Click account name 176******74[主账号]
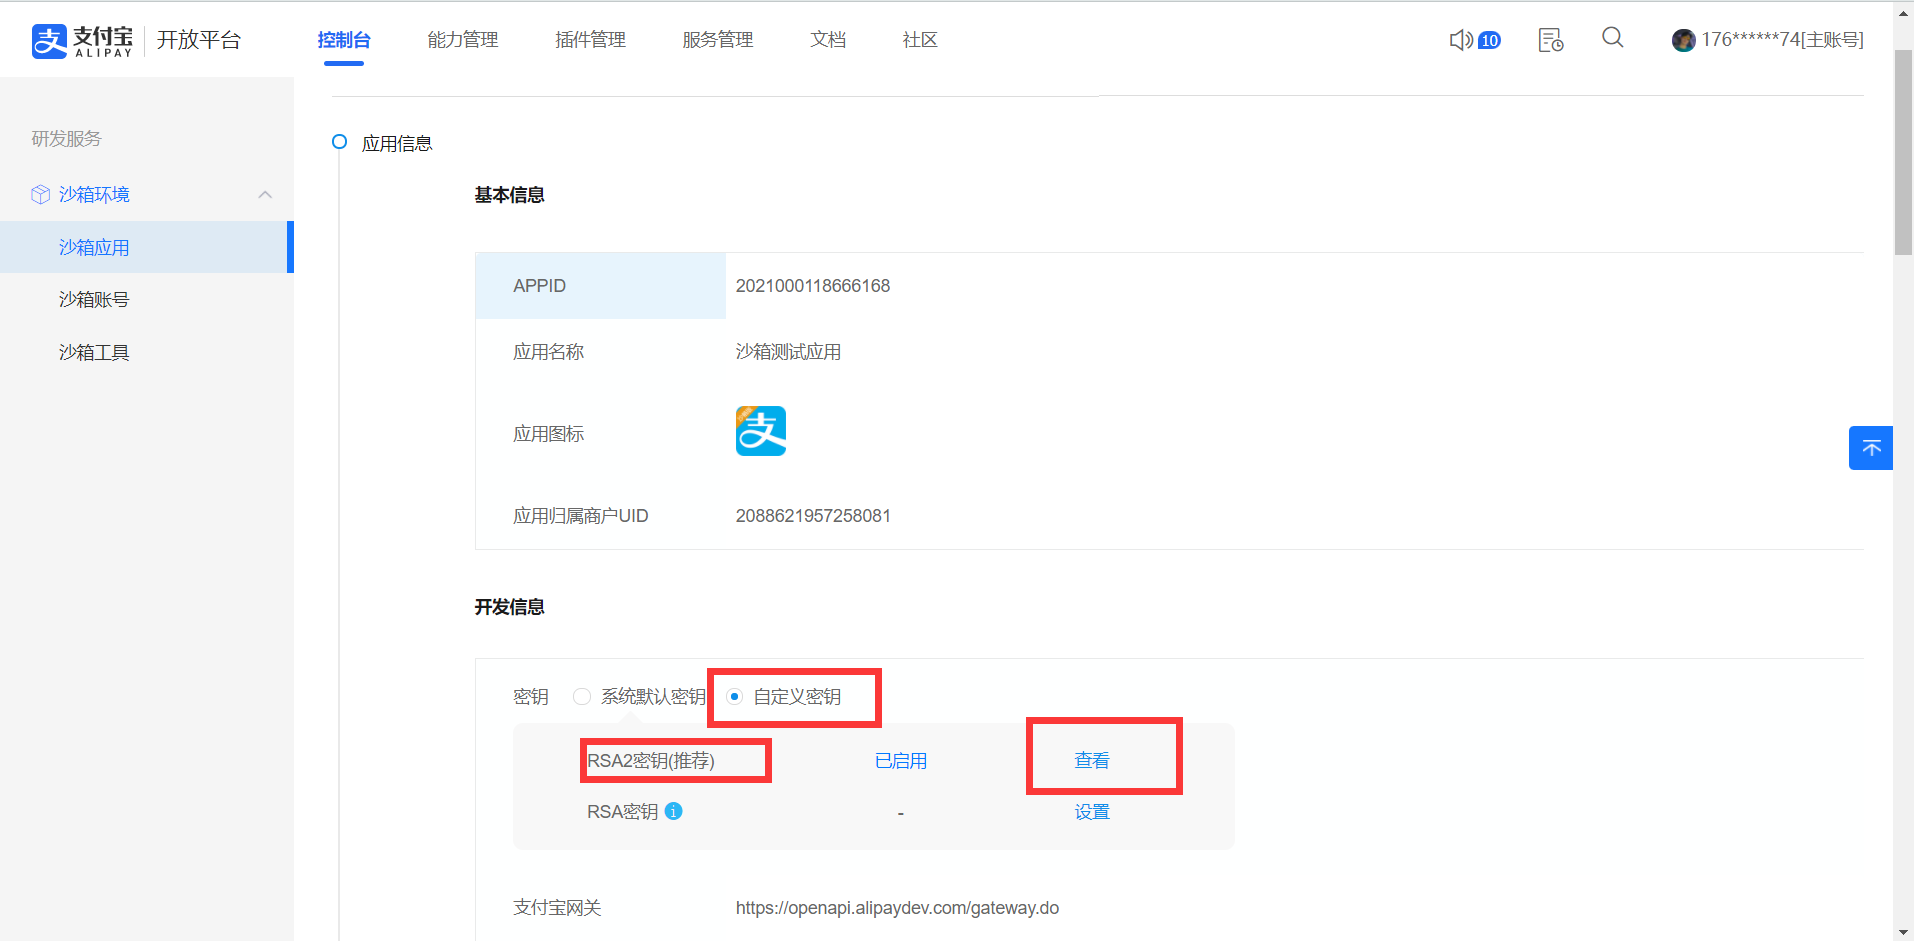Image resolution: width=1914 pixels, height=941 pixels. [1783, 40]
